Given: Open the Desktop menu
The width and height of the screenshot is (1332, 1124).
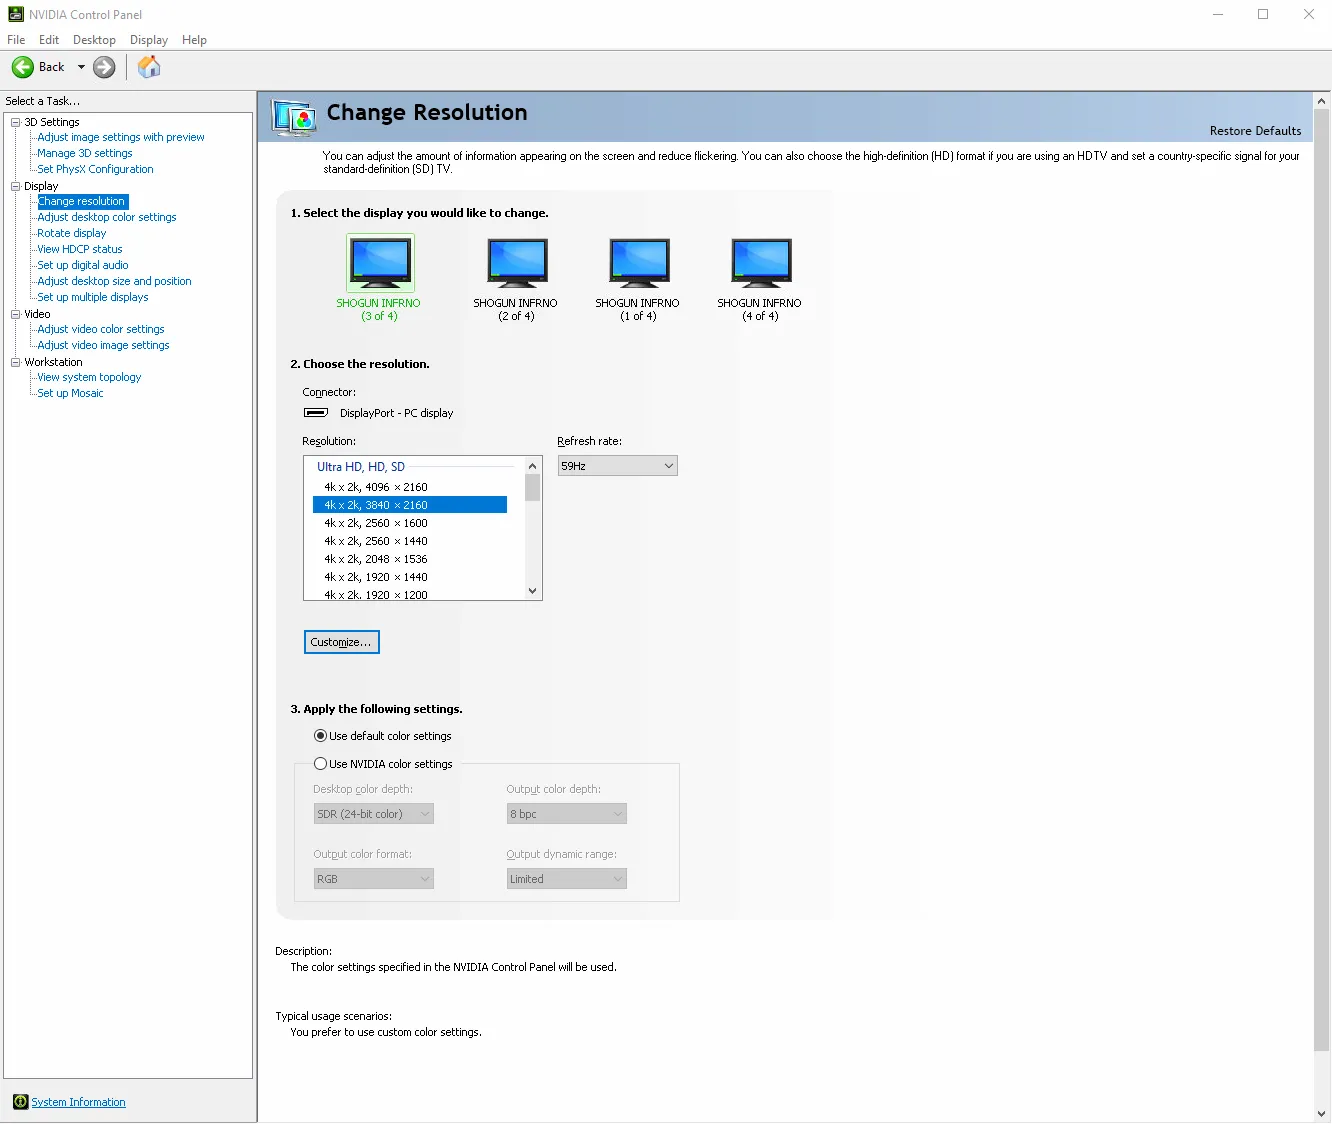Looking at the screenshot, I should pyautogui.click(x=94, y=40).
